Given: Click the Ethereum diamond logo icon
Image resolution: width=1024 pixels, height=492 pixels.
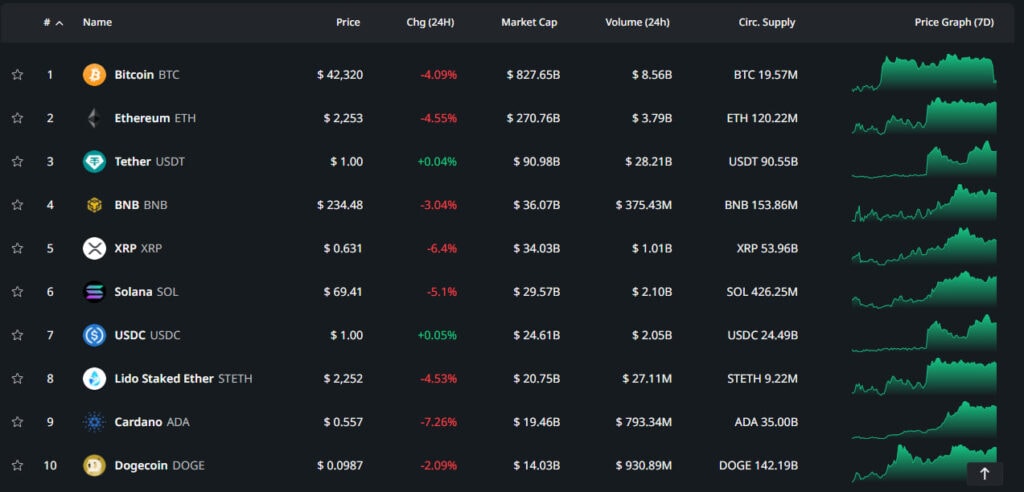Looking at the screenshot, I should 94,118.
